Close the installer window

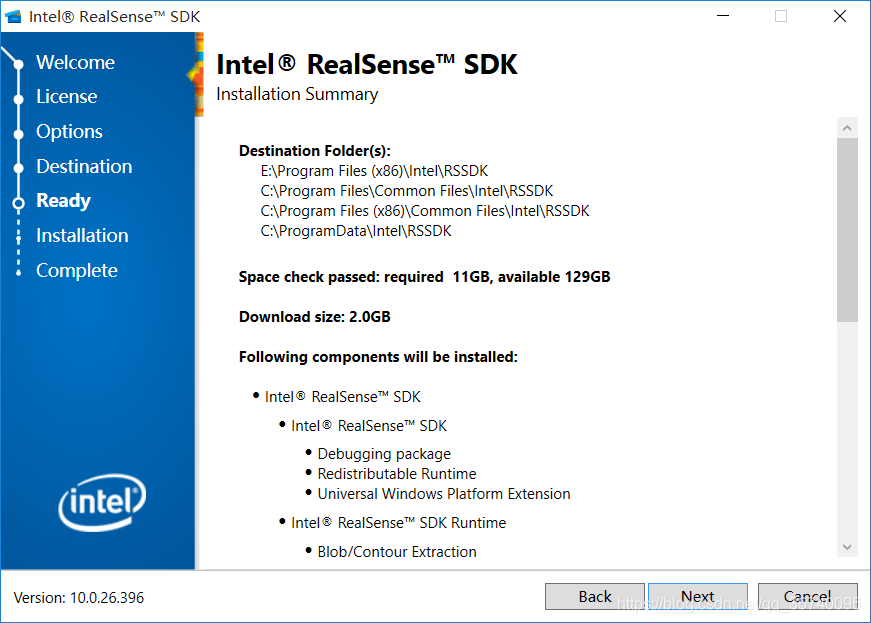(840, 16)
